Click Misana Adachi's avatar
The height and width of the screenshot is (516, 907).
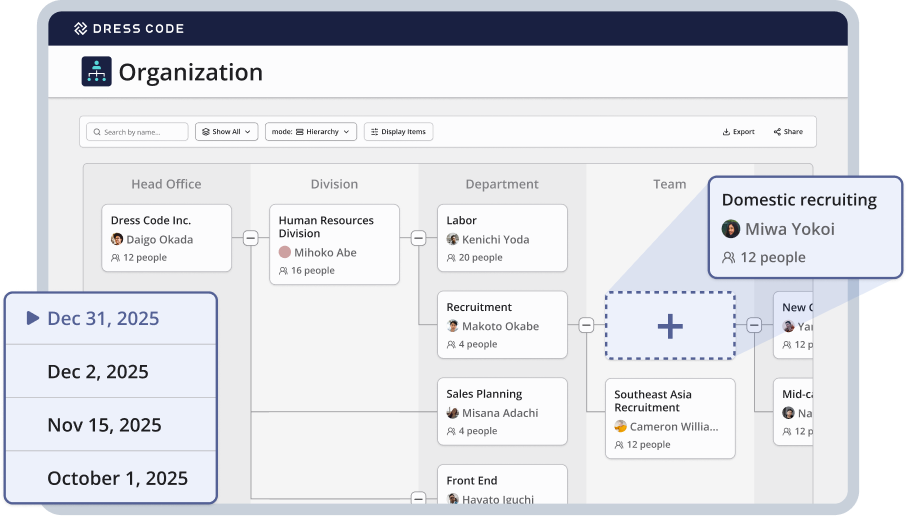[452, 412]
